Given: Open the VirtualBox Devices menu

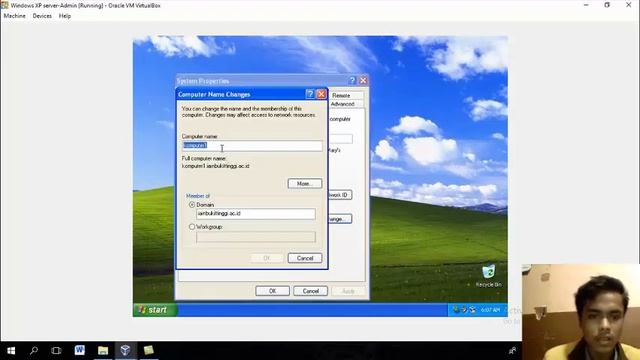Looking at the screenshot, I should pyautogui.click(x=42, y=16).
